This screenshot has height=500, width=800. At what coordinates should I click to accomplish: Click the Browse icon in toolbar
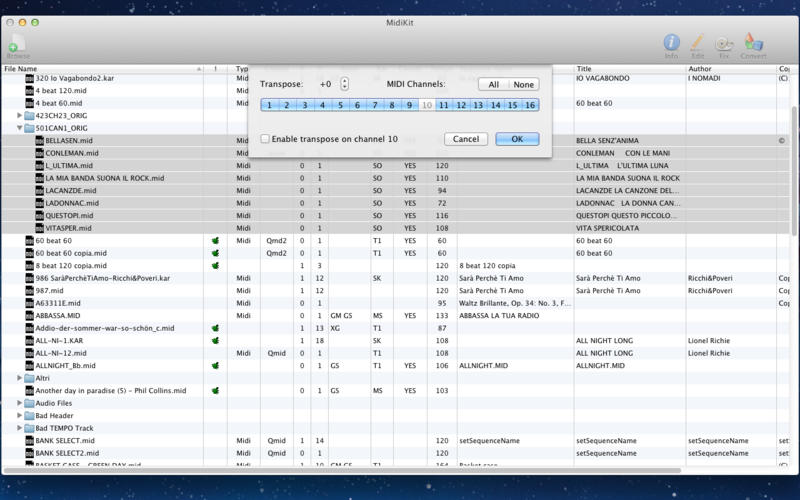pyautogui.click(x=17, y=45)
